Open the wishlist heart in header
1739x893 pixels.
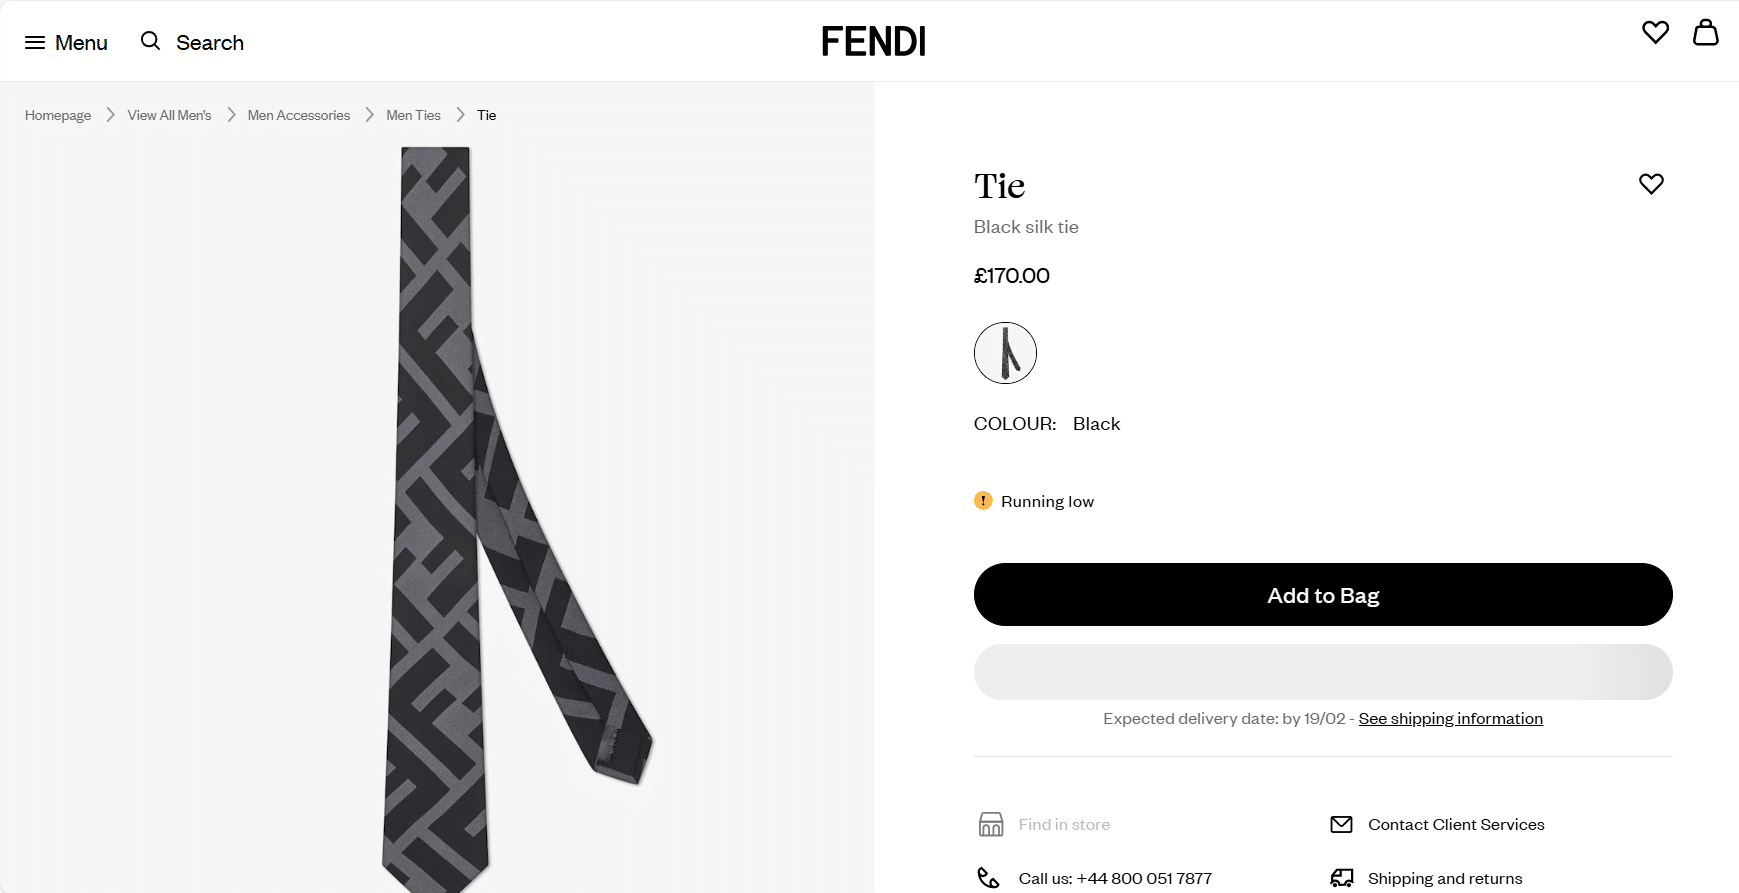point(1655,33)
